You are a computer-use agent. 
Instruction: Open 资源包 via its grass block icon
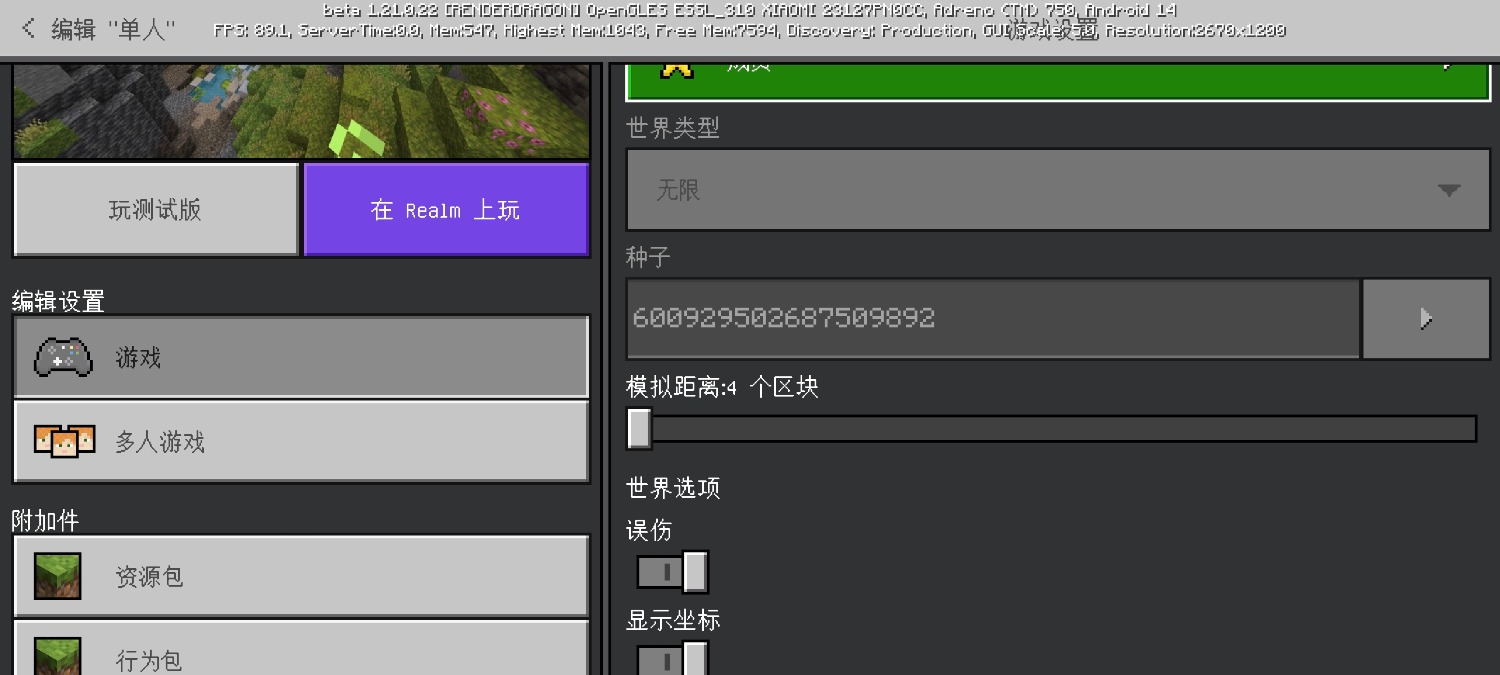(57, 576)
